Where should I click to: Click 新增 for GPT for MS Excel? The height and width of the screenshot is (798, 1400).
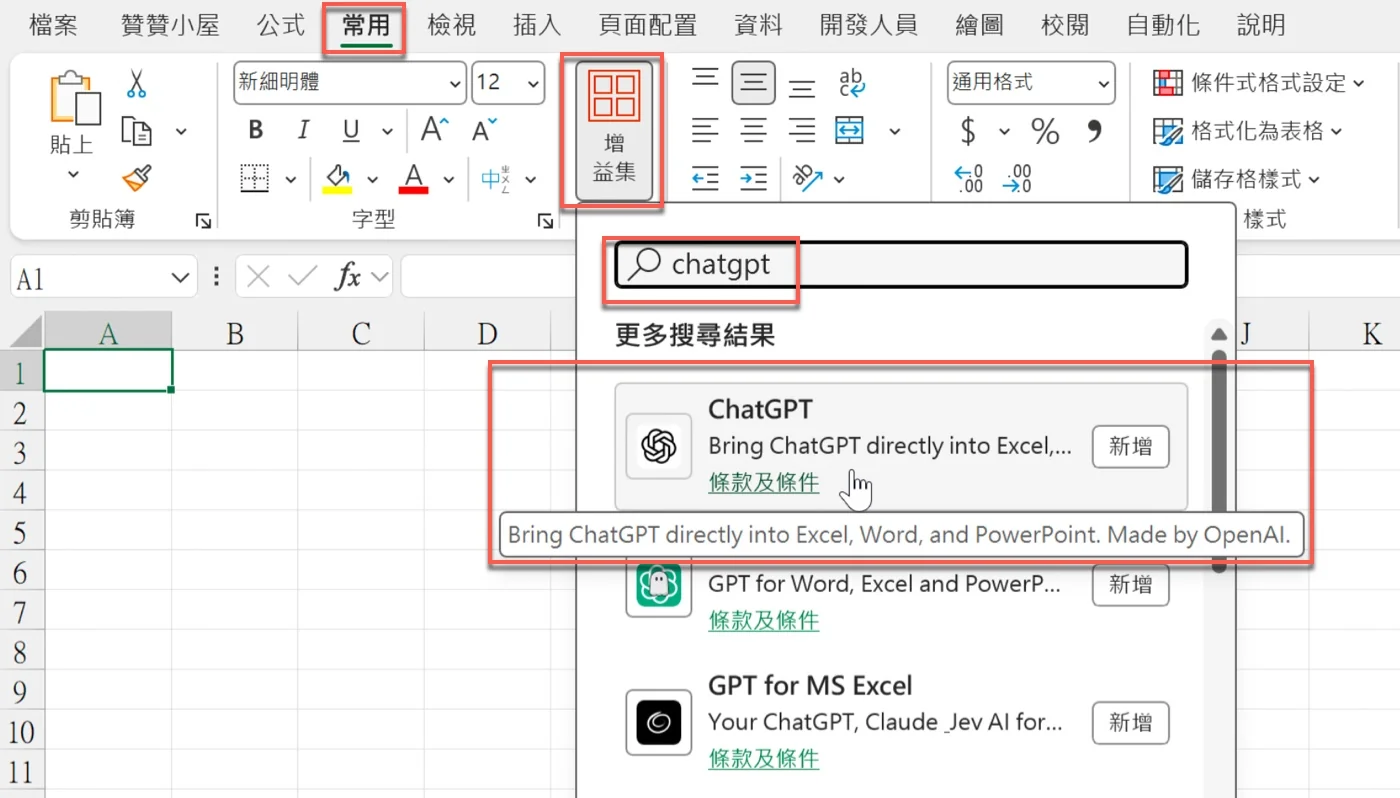[1130, 722]
